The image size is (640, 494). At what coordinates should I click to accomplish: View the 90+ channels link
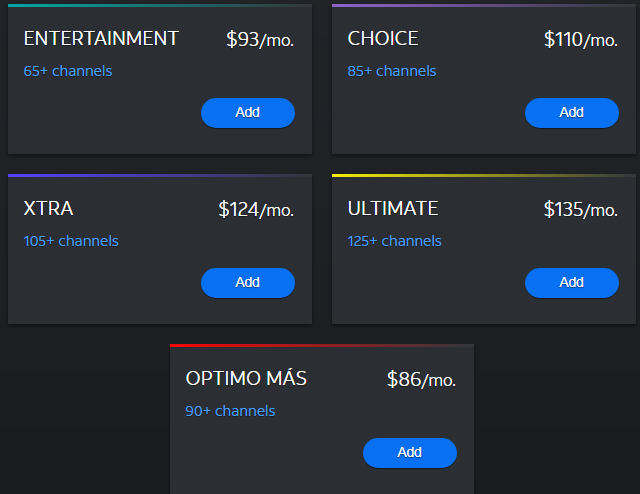230,411
